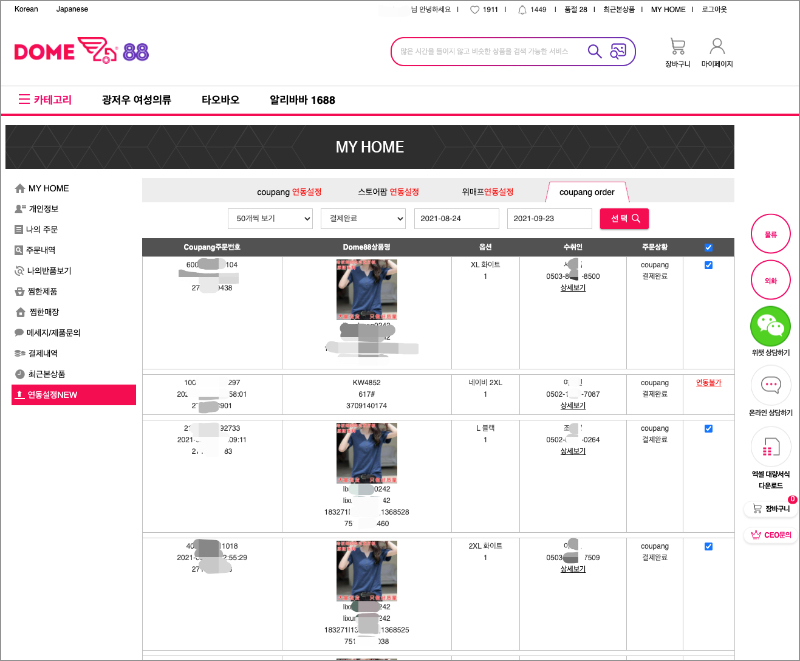Expand the 카테고리 hamburger menu
The image size is (800, 661).
(x=25, y=100)
